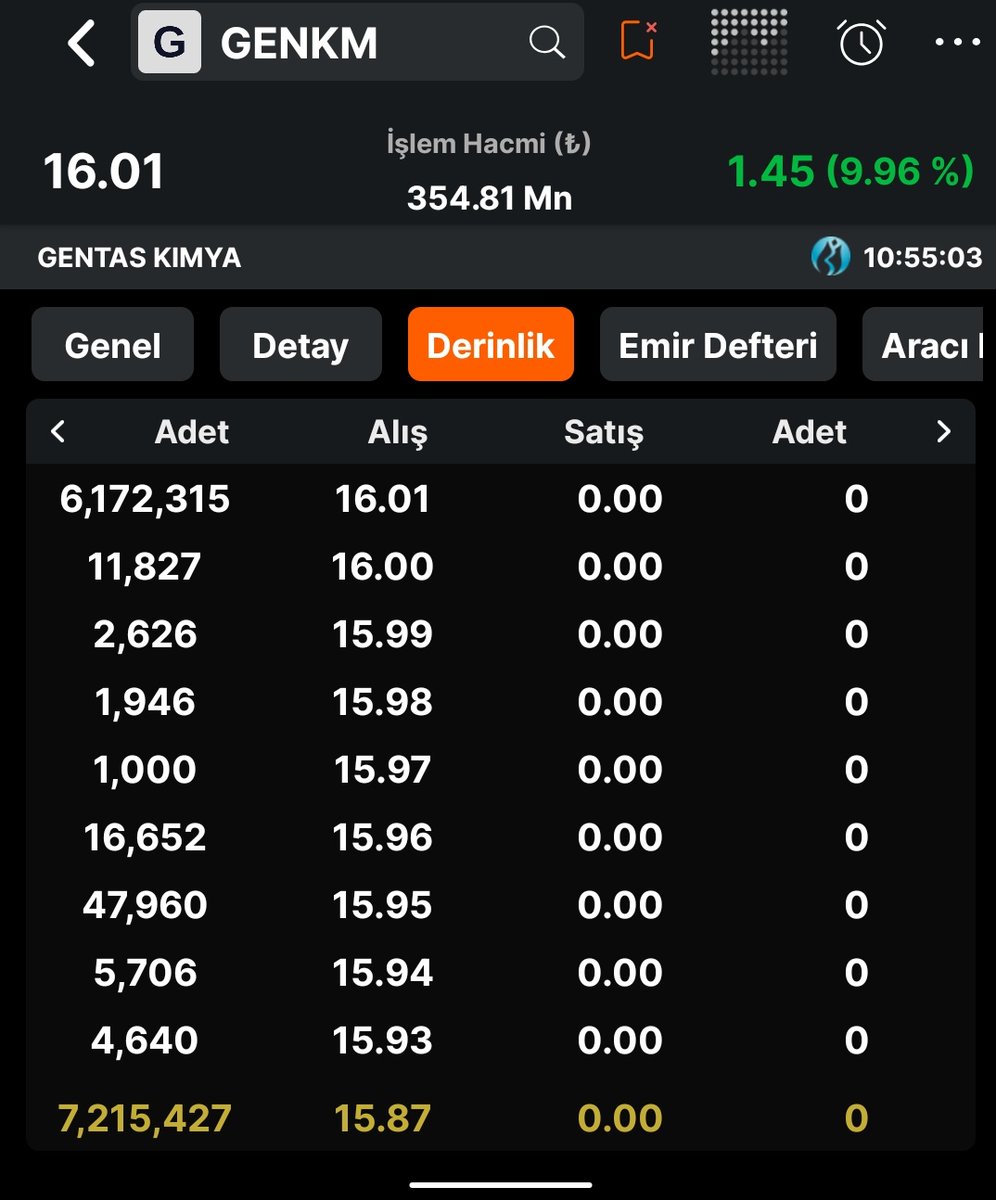Viewport: 996px width, 1200px height.
Task: Select the 4,640 quantity cell
Action: [145, 1041]
